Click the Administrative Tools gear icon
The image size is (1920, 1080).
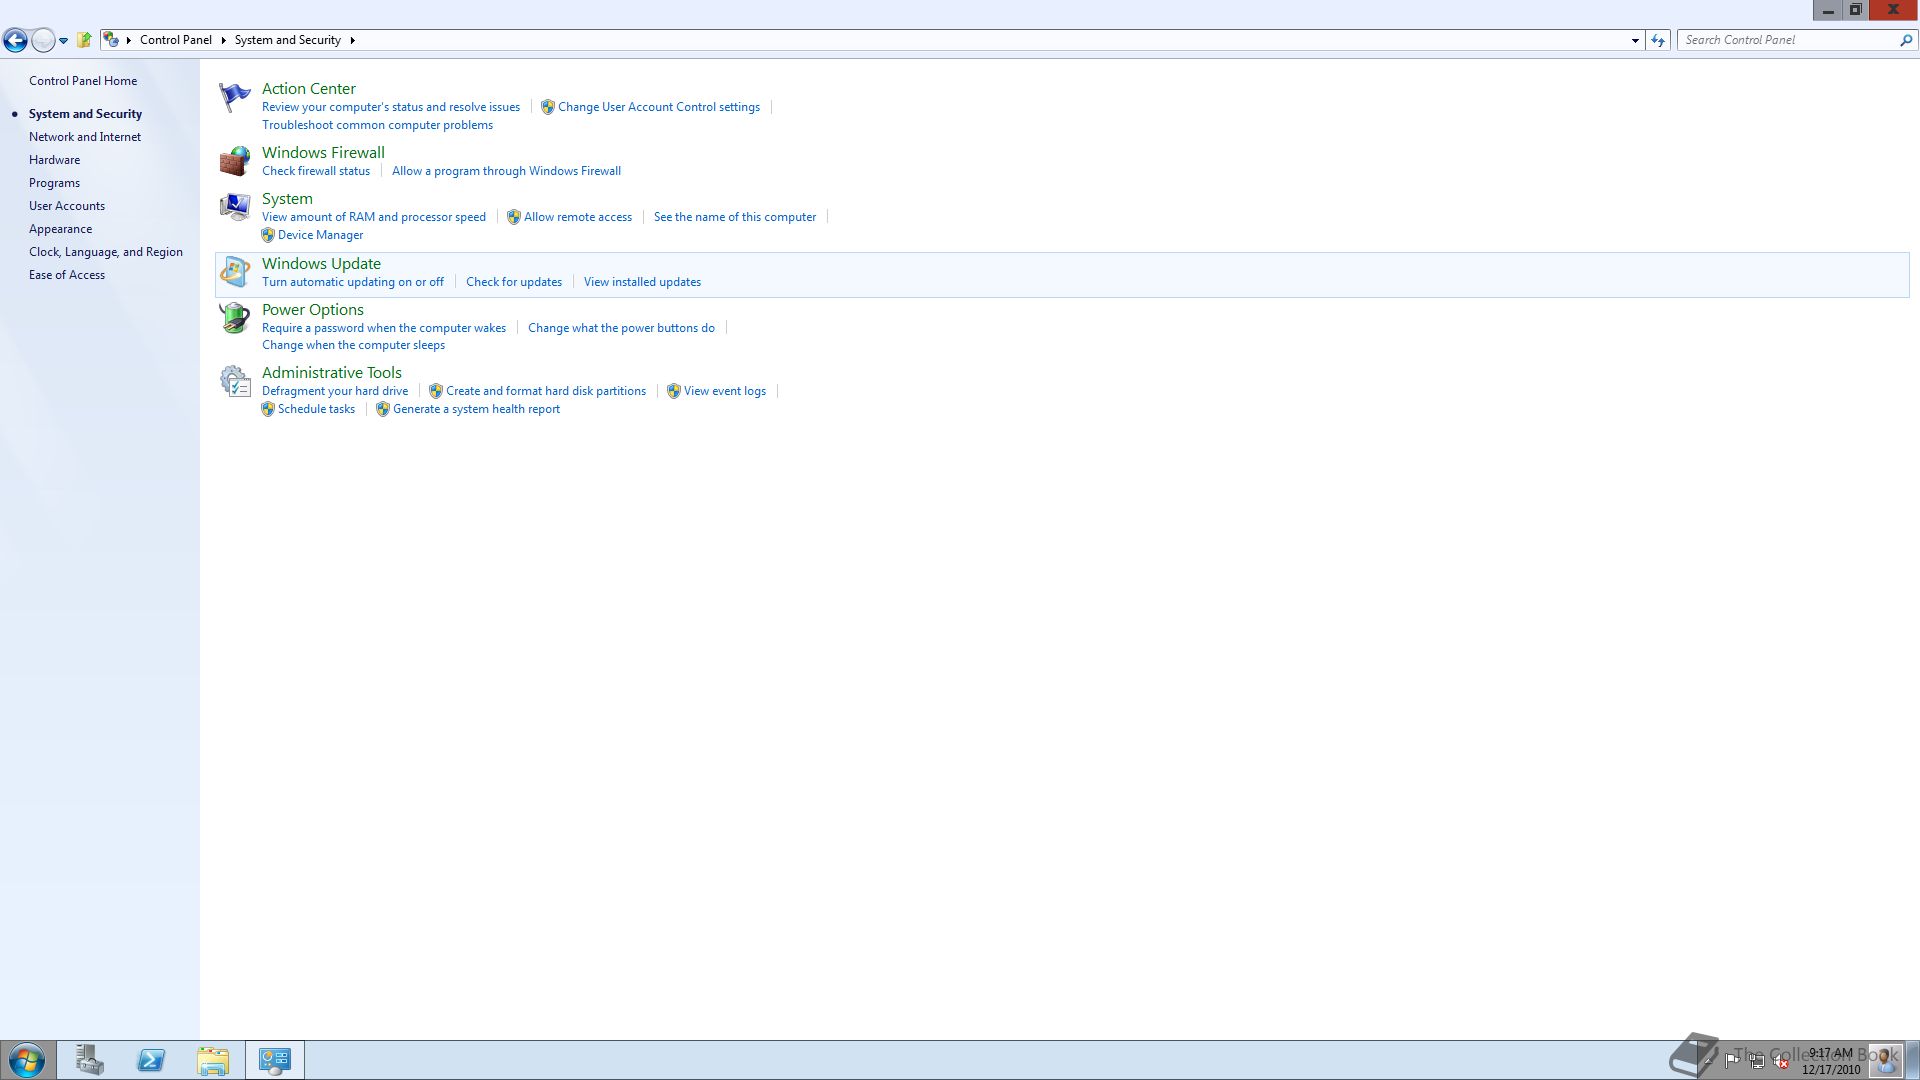click(x=234, y=381)
